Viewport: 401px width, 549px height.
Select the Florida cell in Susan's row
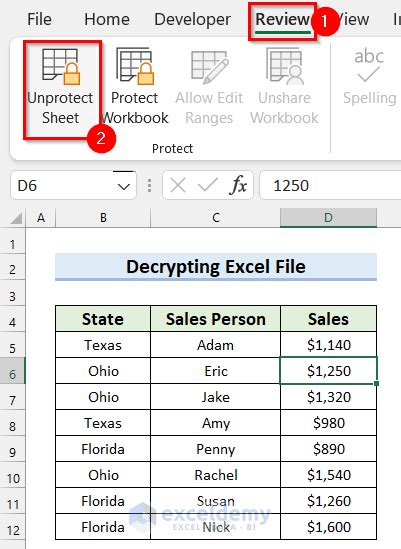(103, 501)
